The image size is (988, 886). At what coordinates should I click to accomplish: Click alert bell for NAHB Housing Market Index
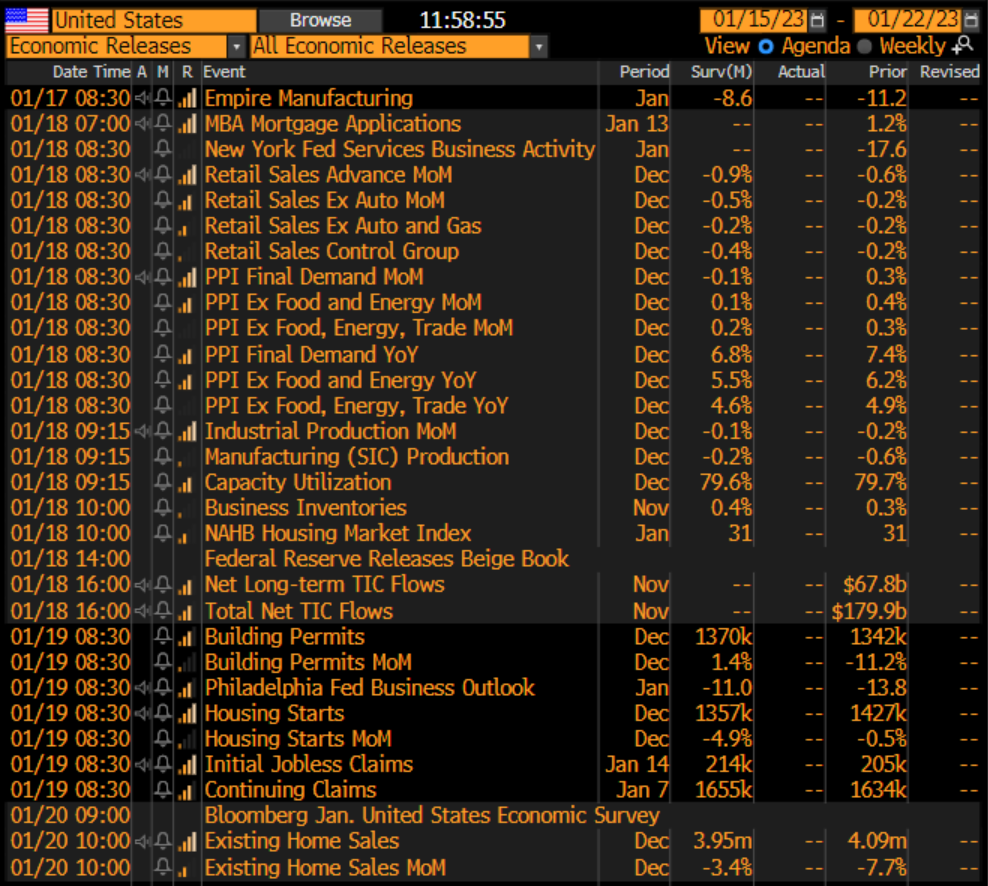click(x=163, y=533)
